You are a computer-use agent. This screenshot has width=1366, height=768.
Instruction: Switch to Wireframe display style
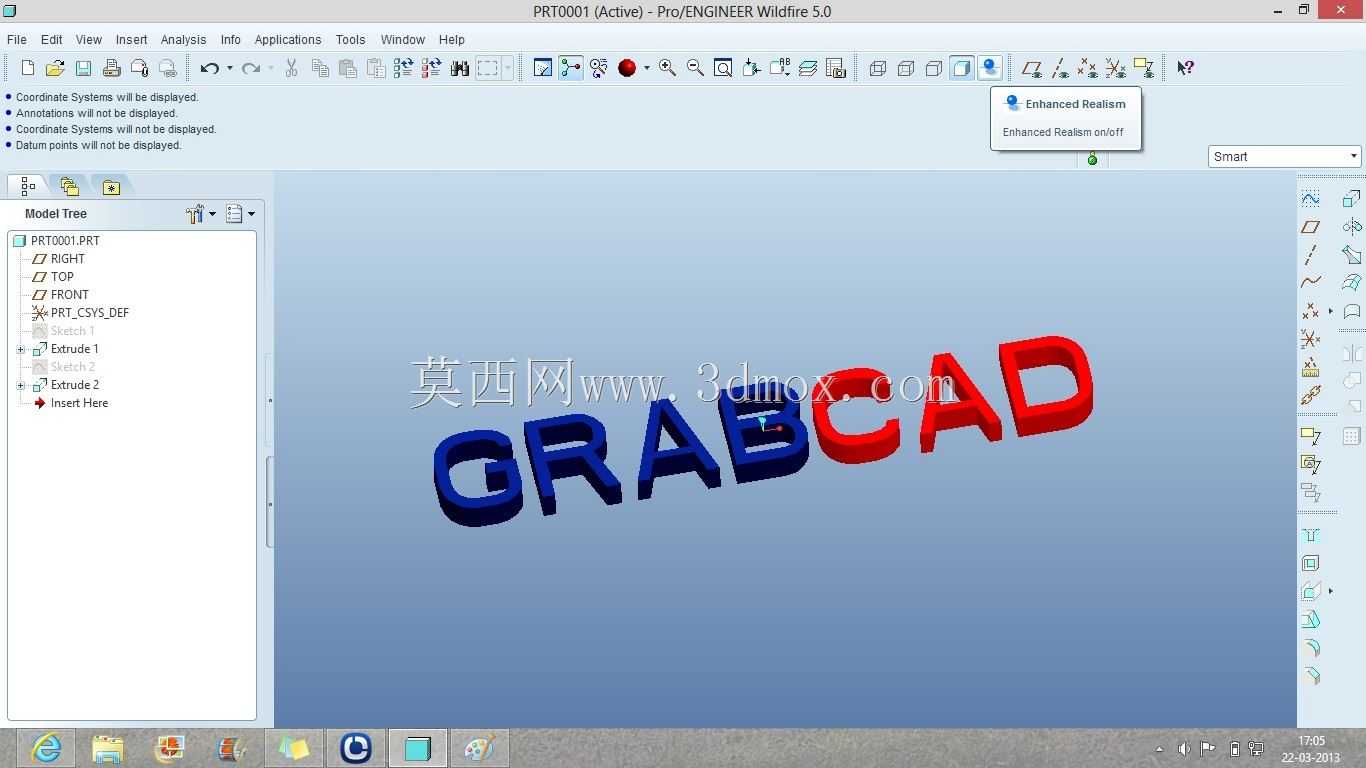[878, 68]
